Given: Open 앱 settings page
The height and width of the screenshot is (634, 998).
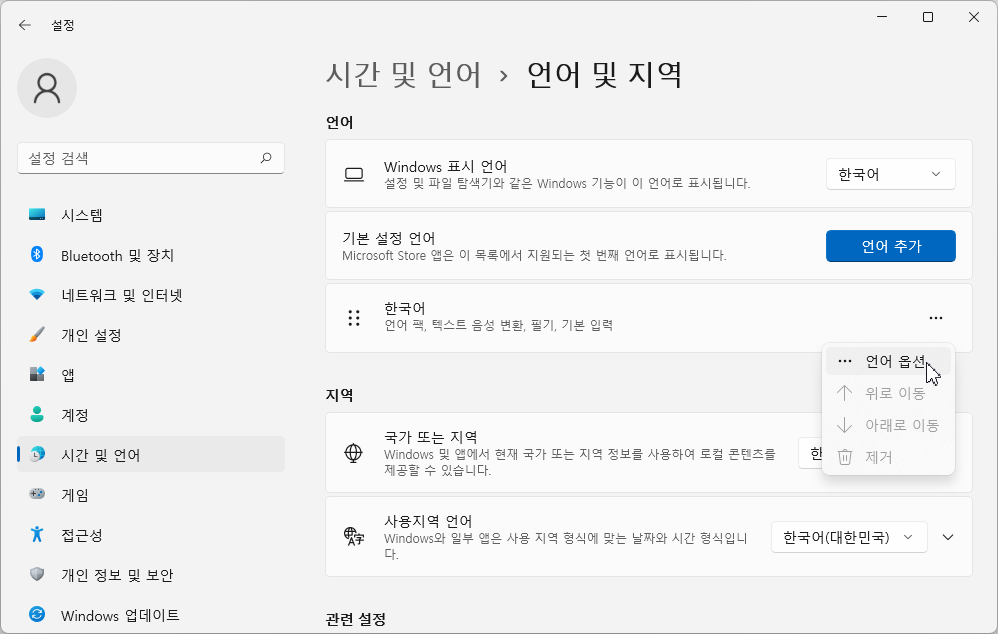Looking at the screenshot, I should [151, 376].
